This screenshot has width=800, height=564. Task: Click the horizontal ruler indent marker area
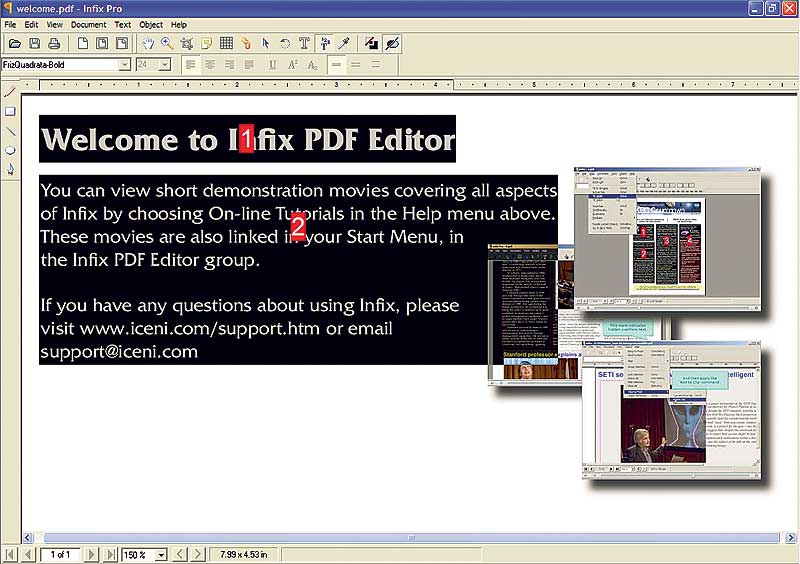[246, 85]
